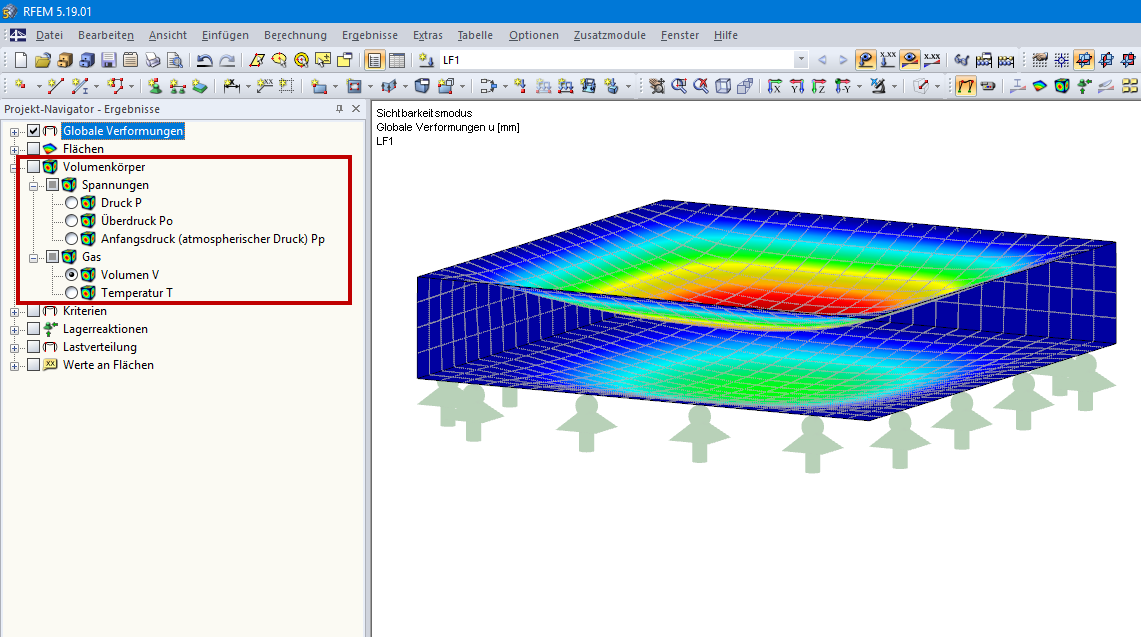Click the New Model icon

[20, 60]
